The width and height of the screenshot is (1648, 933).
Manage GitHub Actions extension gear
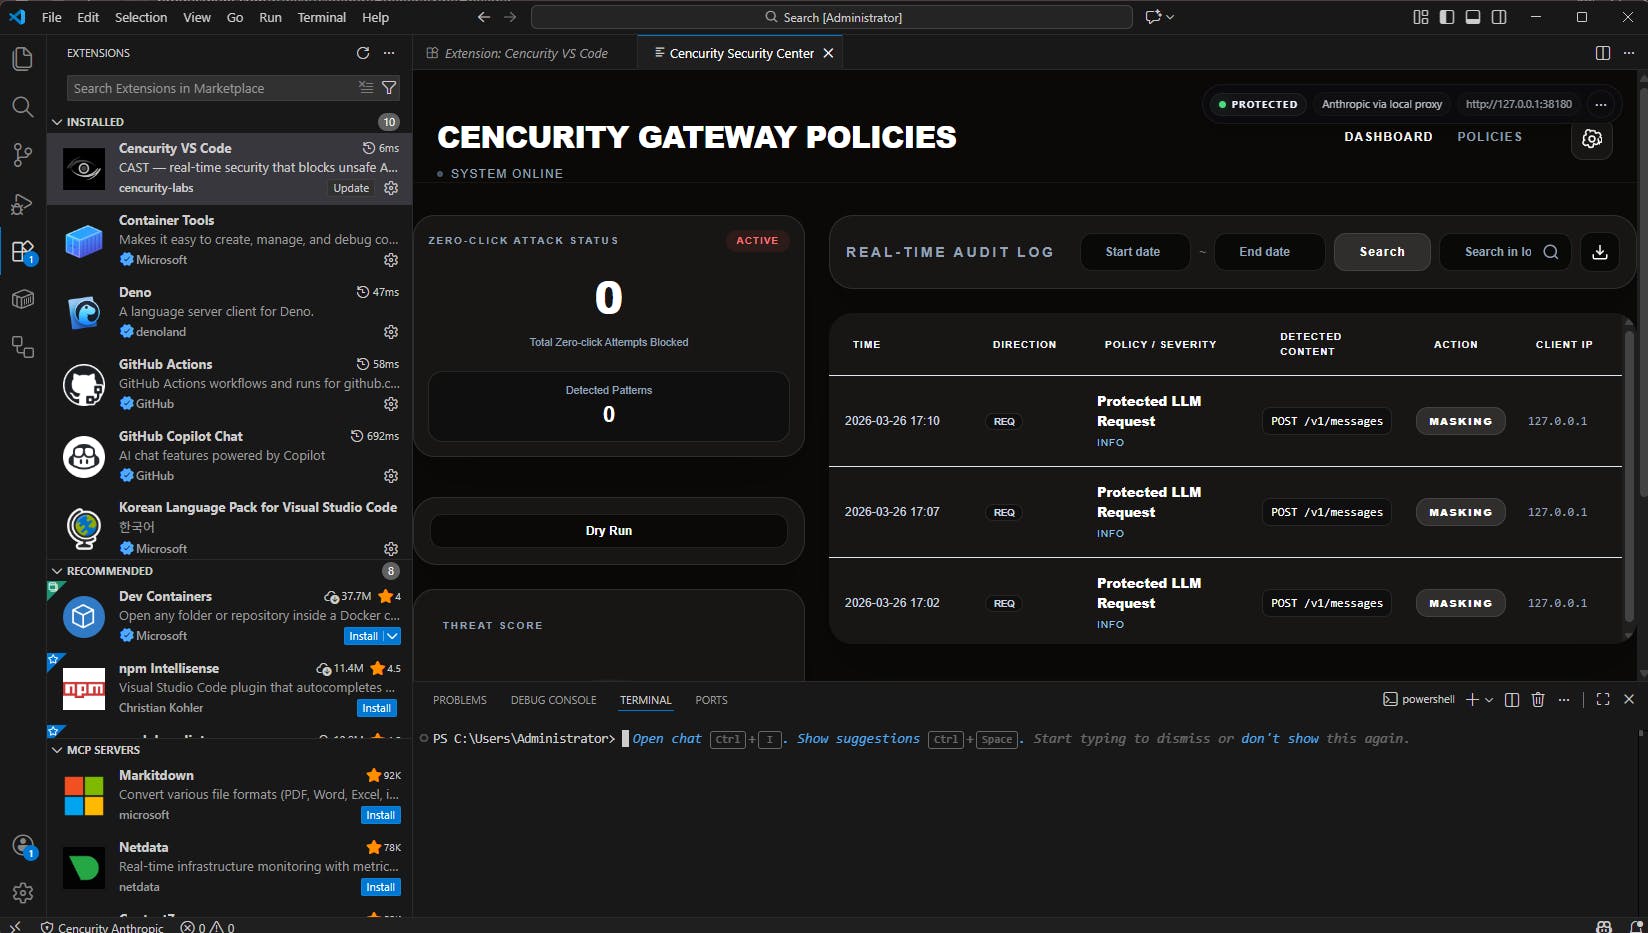[391, 404]
